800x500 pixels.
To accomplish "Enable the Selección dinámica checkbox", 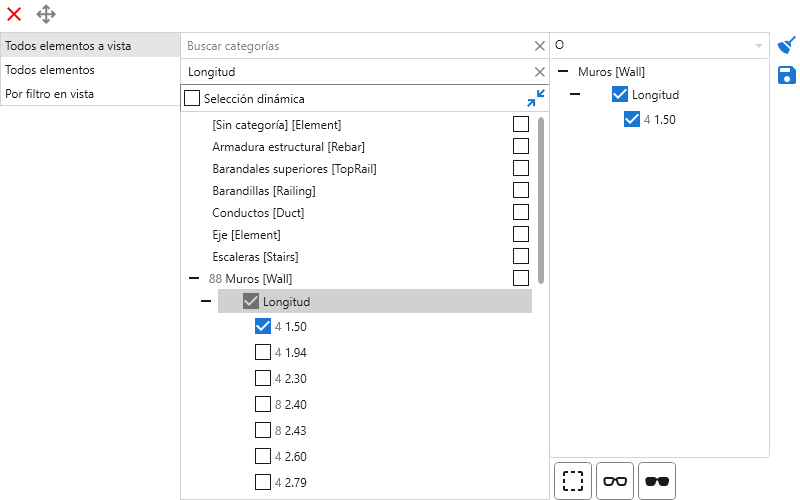I will [192, 99].
